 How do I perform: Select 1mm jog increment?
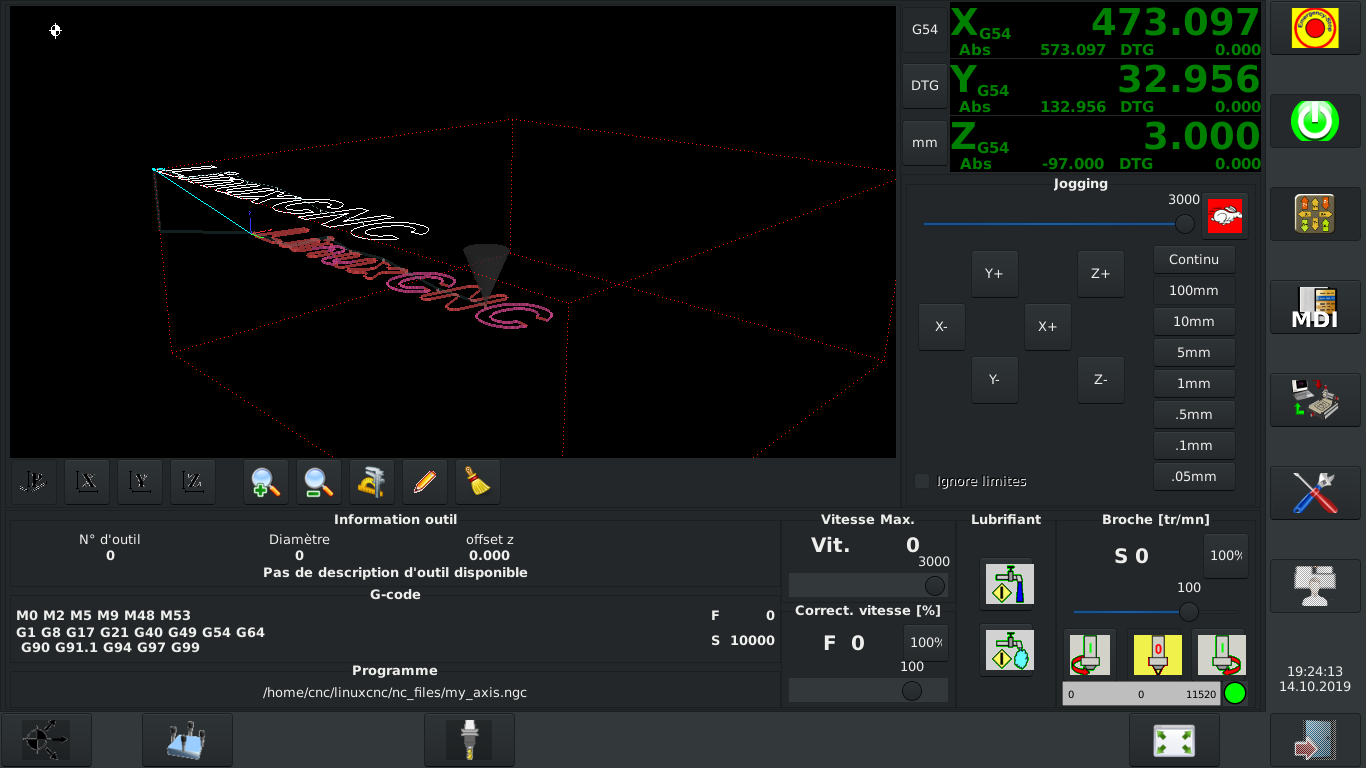pyautogui.click(x=1194, y=383)
